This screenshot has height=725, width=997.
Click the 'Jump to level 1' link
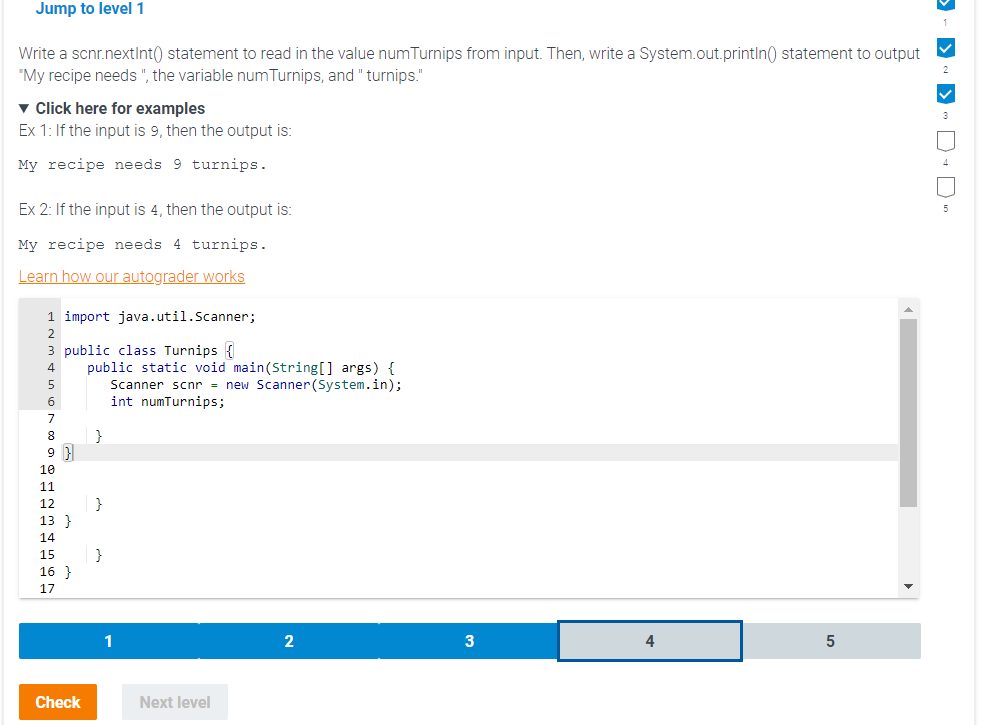[90, 8]
